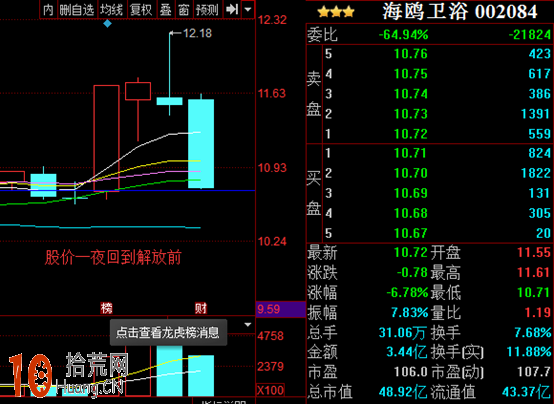
Task: Click sell level 4 price 10.75
Action: [x=411, y=74]
